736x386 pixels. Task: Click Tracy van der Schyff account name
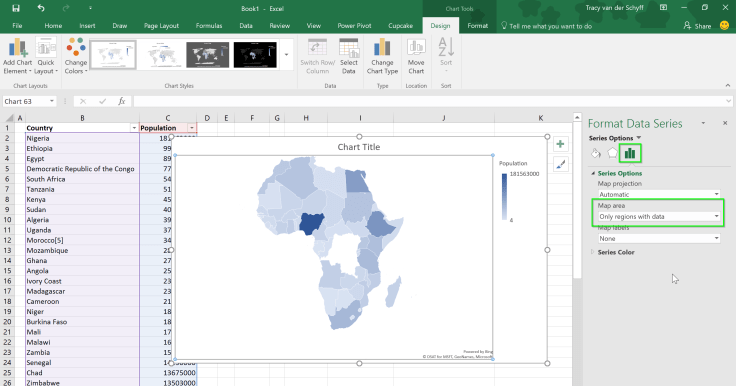(614, 8)
